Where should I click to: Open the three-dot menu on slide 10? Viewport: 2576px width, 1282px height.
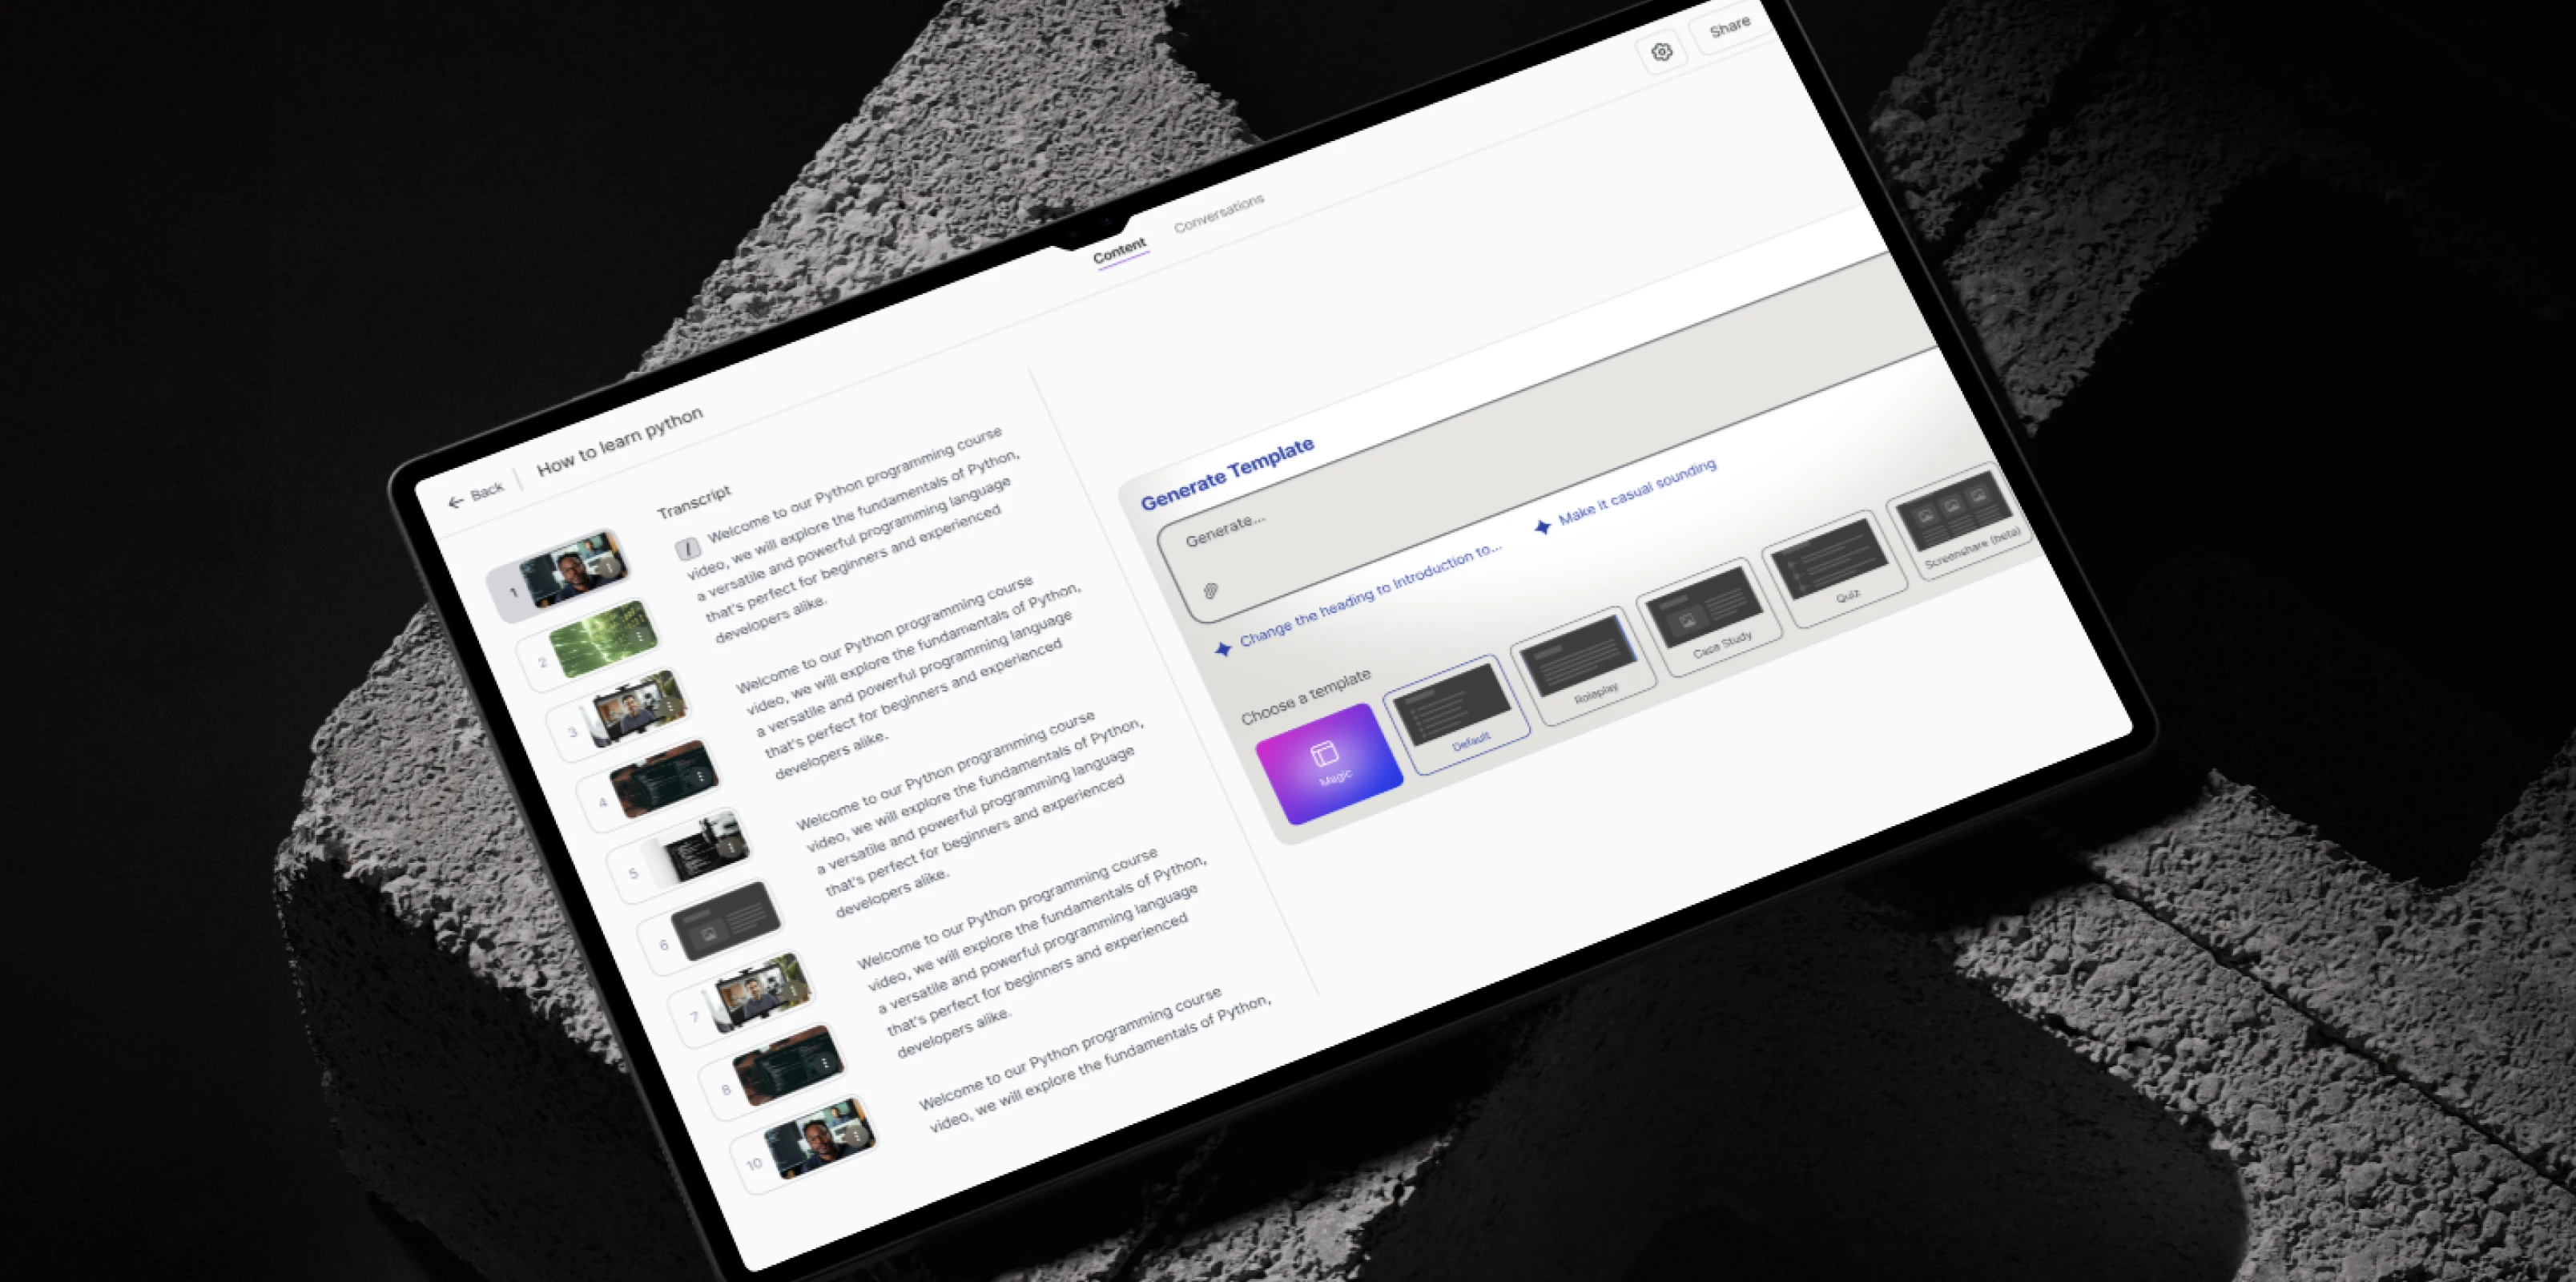click(x=856, y=1135)
